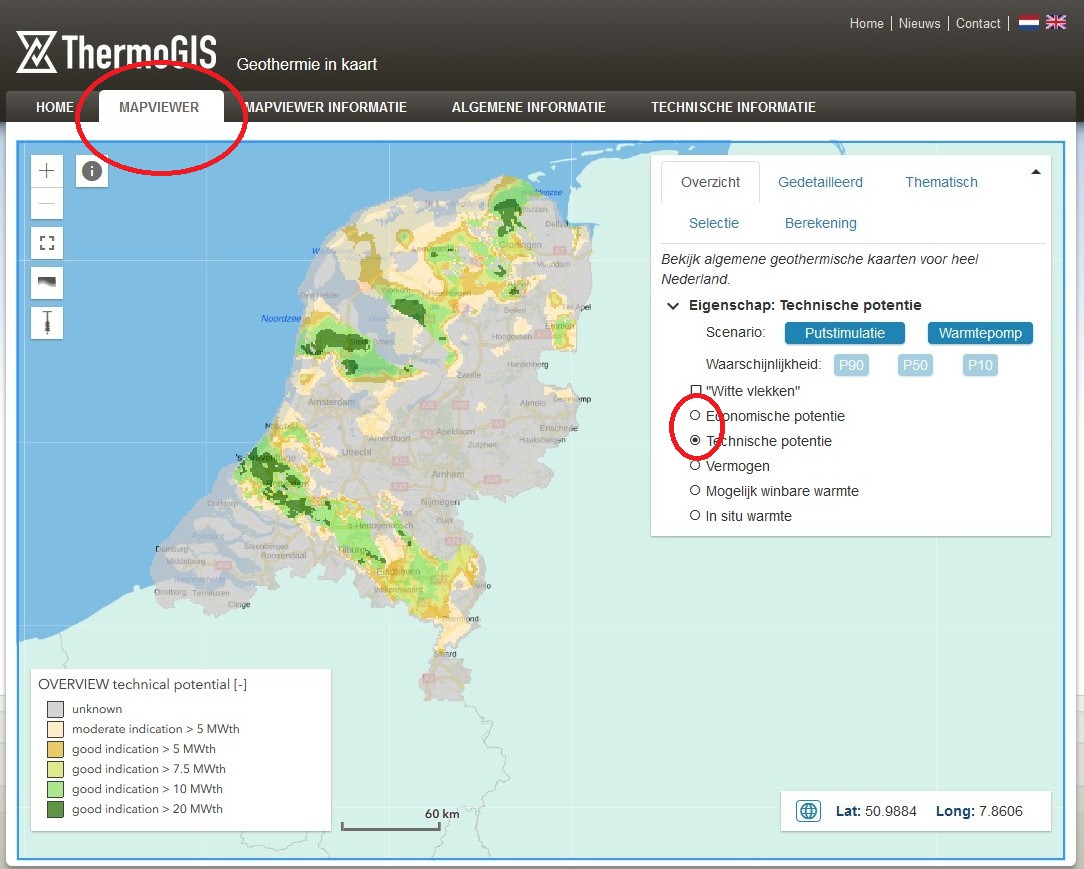Image resolution: width=1084 pixels, height=869 pixels.
Task: Zoom out with the minus button
Action: 47,203
